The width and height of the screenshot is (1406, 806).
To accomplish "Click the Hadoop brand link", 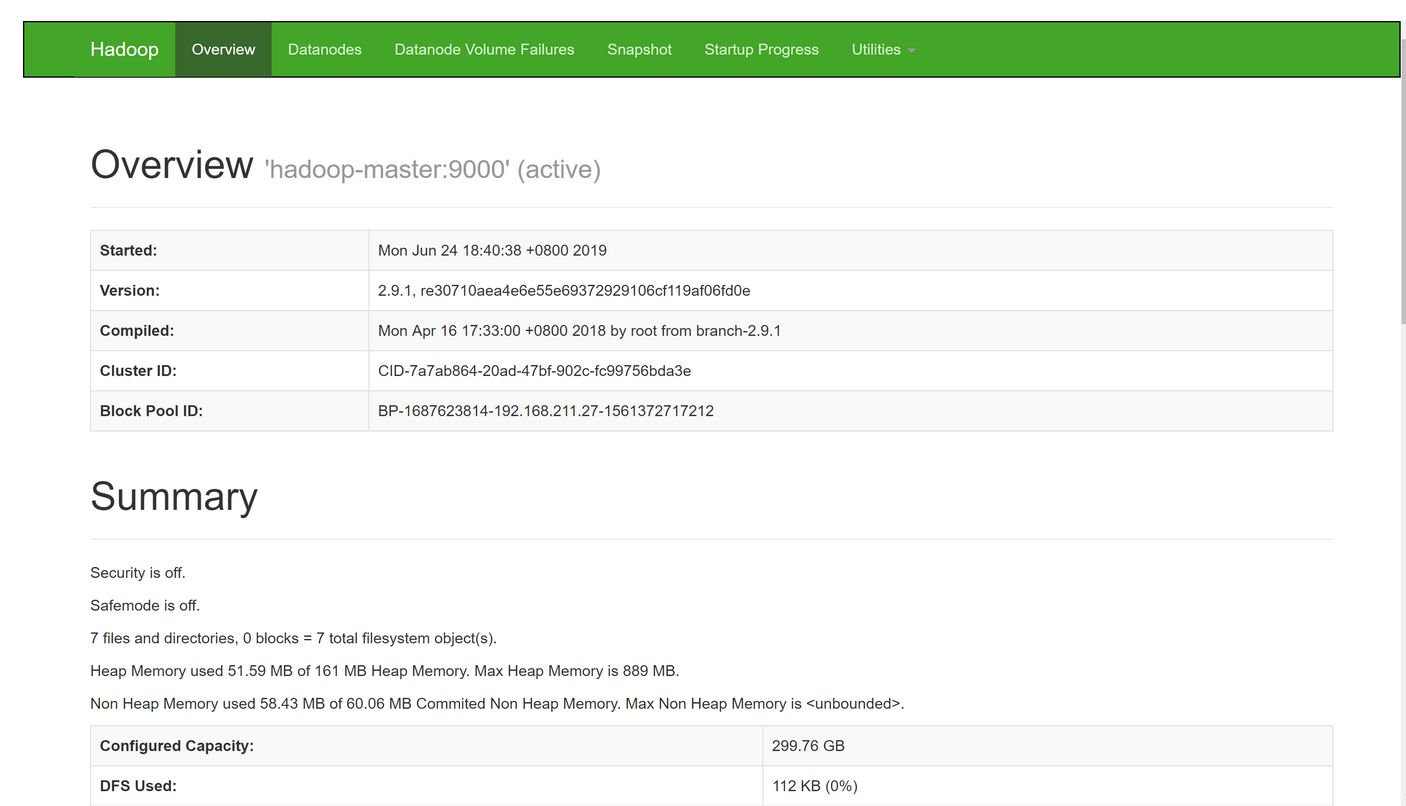I will pos(124,49).
